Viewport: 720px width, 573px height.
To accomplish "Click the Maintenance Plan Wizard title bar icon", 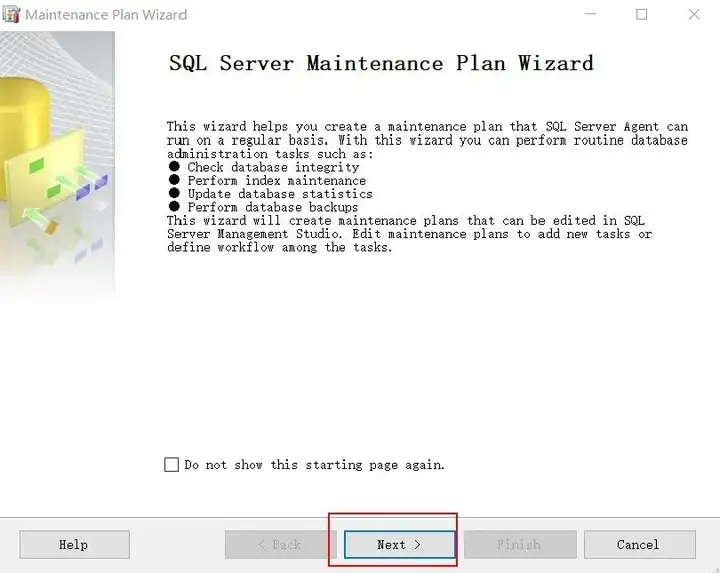I will tap(12, 15).
